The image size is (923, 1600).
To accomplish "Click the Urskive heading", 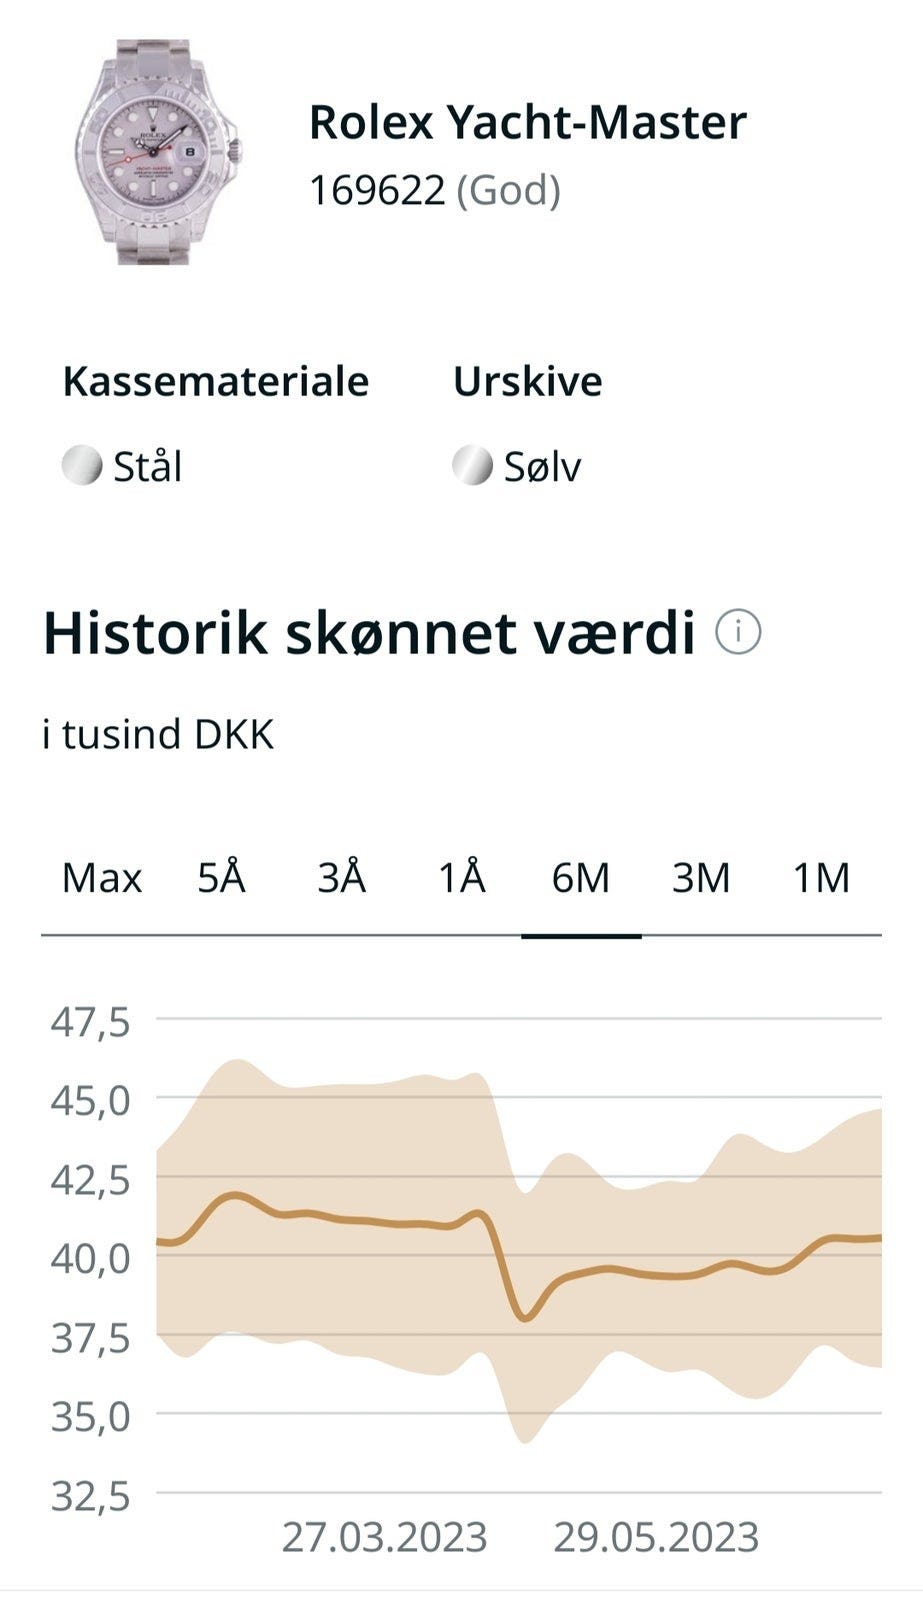I will pyautogui.click(x=528, y=381).
